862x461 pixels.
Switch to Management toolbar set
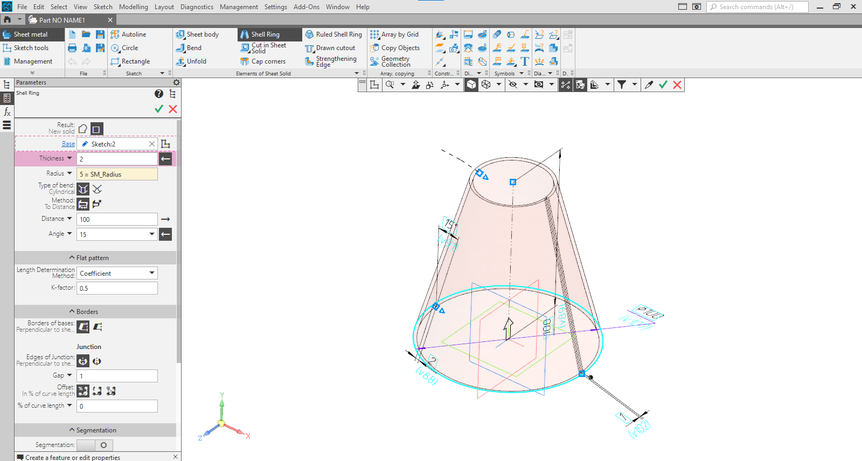pyautogui.click(x=33, y=62)
